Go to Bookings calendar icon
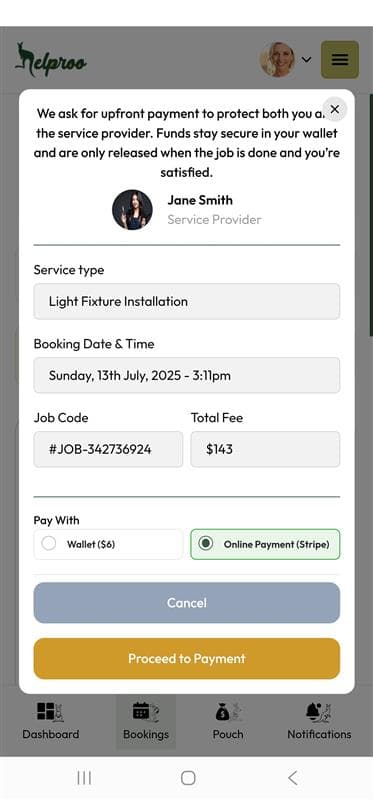The width and height of the screenshot is (373, 800). point(146,713)
